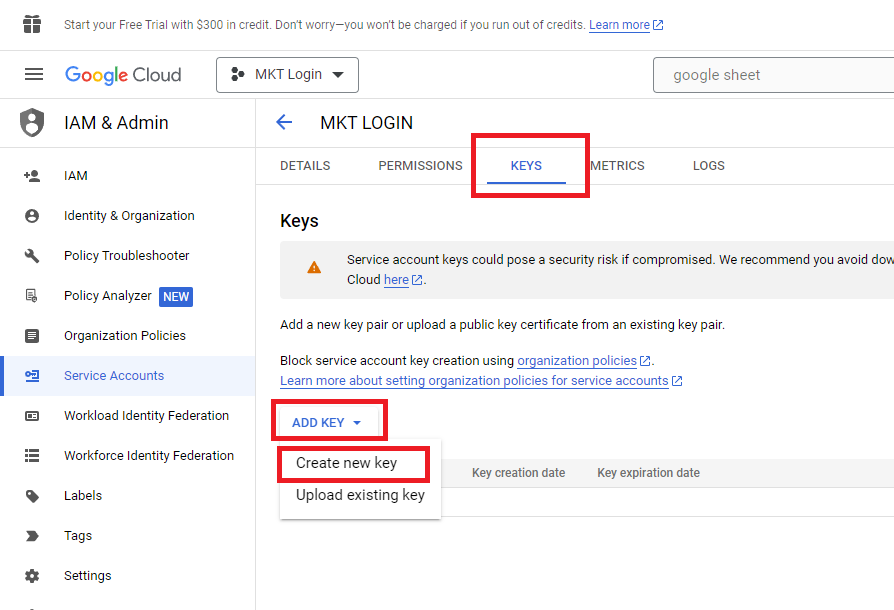Viewport: 894px width, 610px height.
Task: Open the hamburger navigation menu
Action: [34, 74]
